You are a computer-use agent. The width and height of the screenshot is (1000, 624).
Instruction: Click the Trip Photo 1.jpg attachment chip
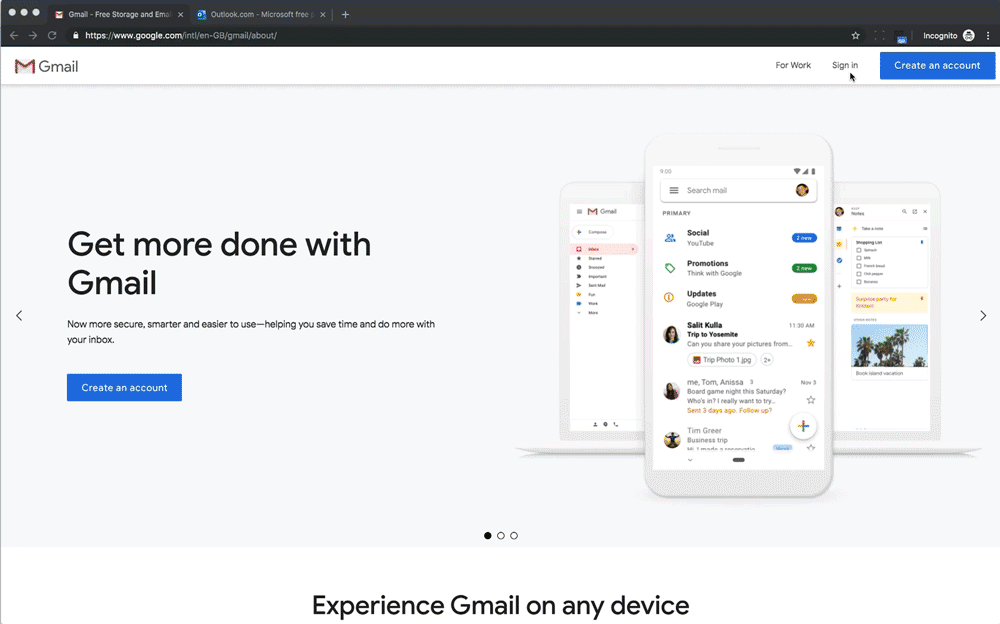click(722, 360)
